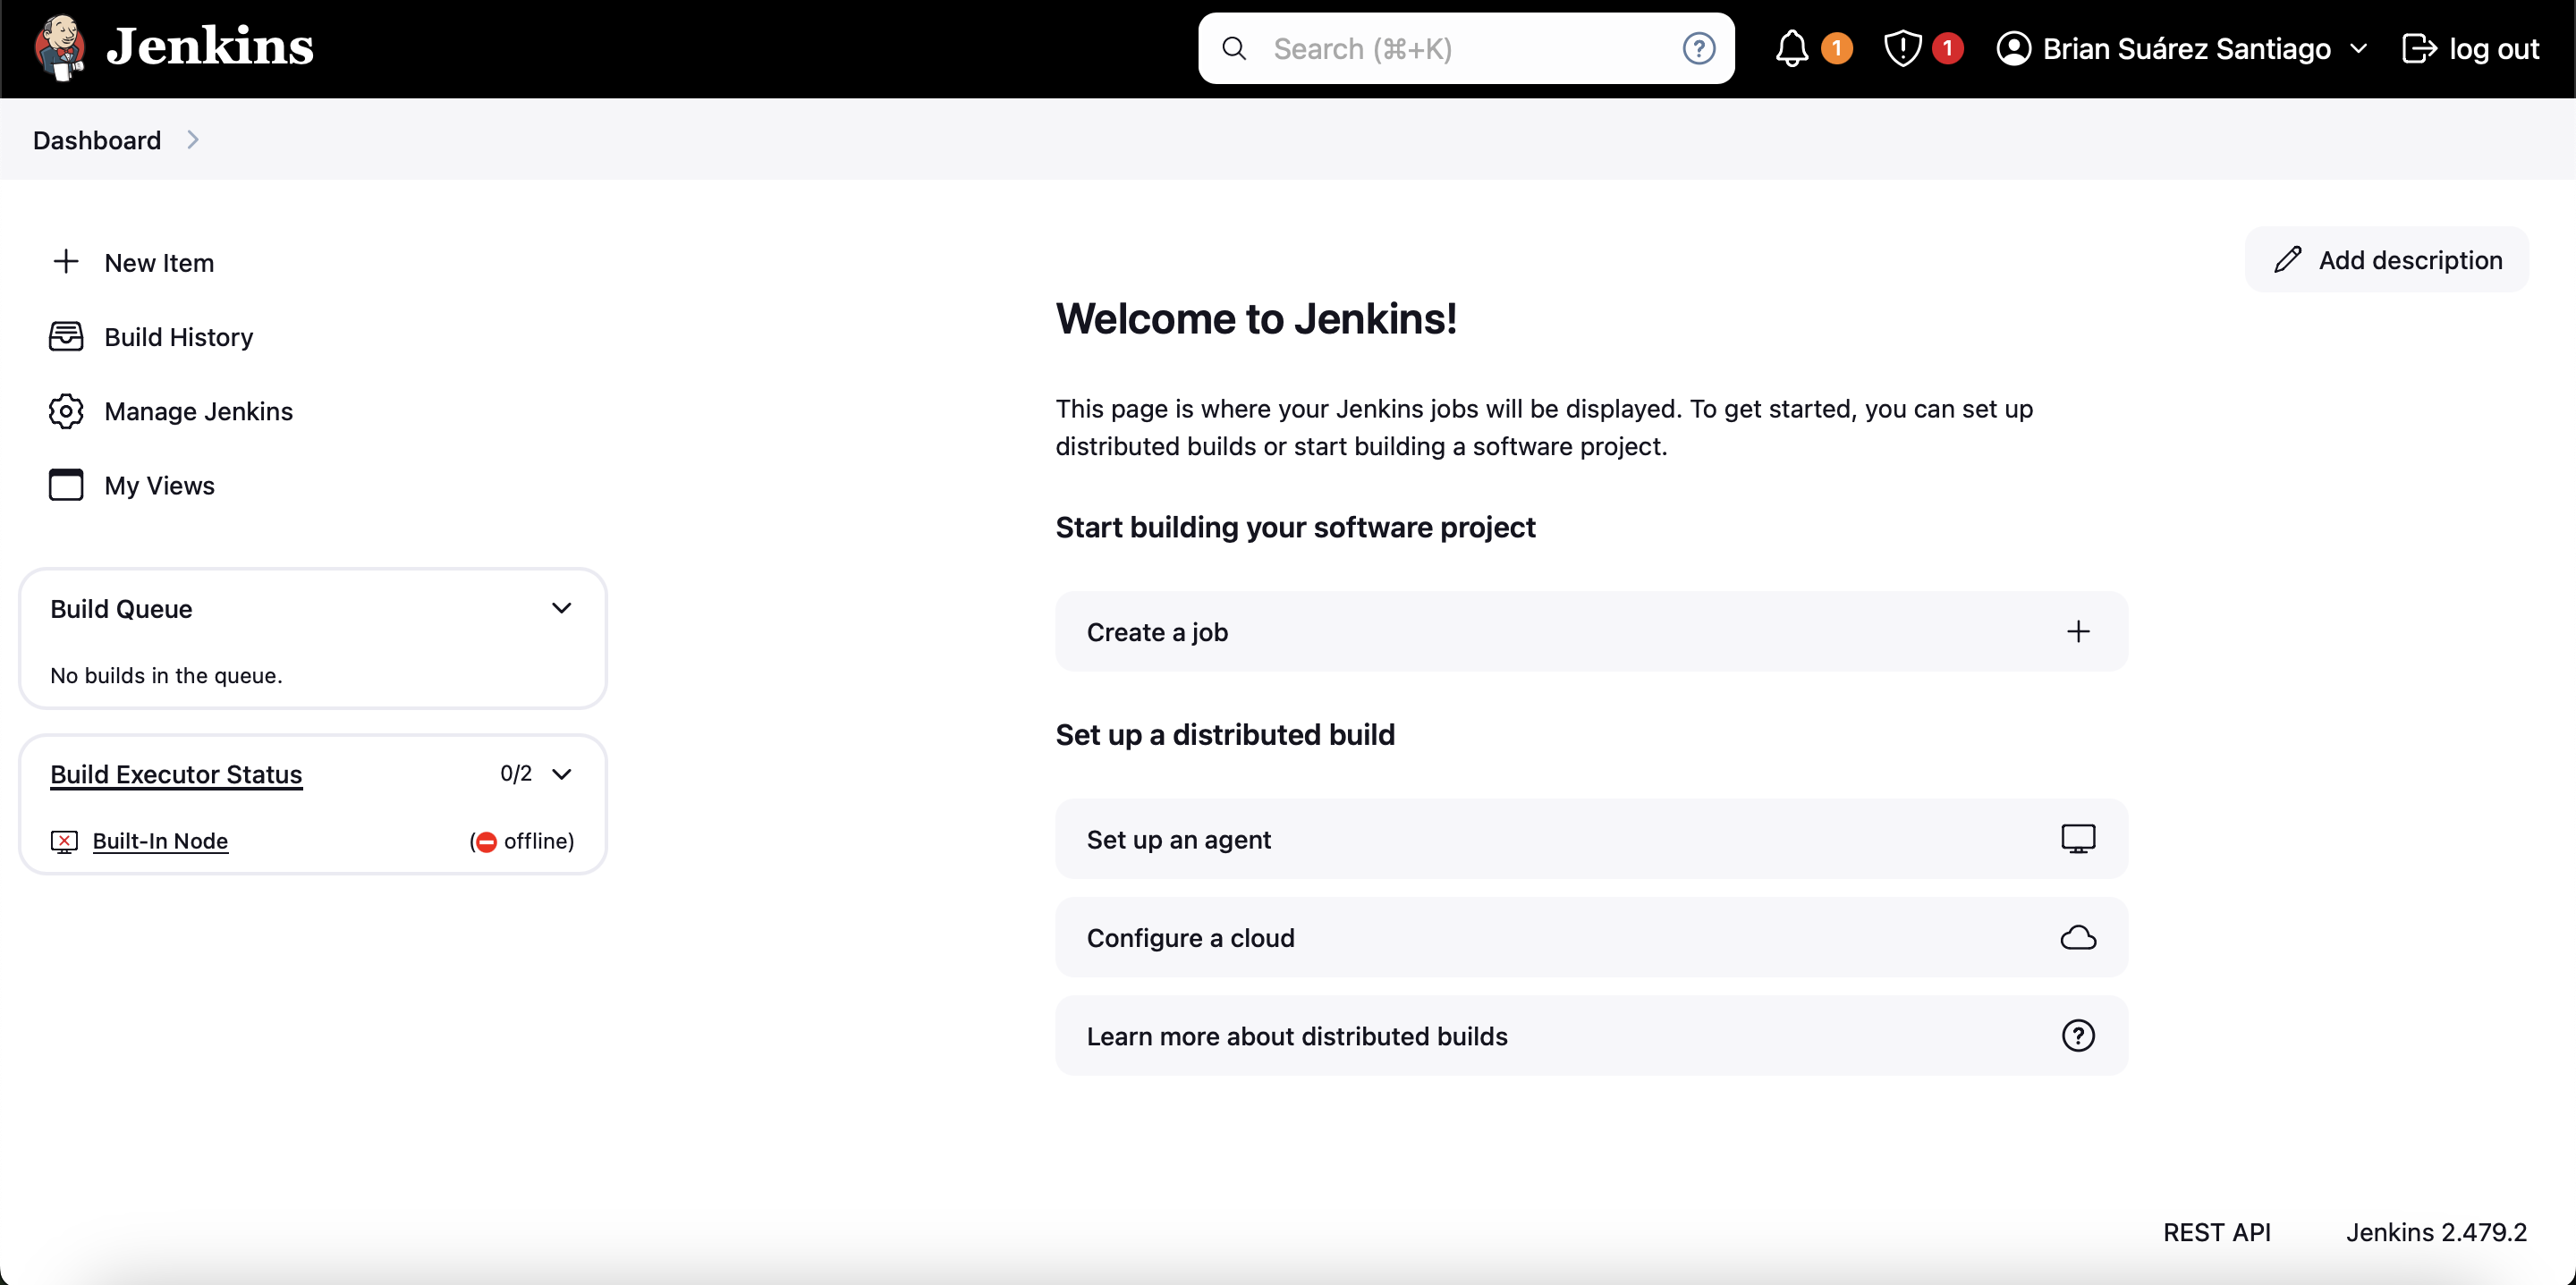
Task: Click the magnifying glass in the search bar
Action: (x=1234, y=47)
